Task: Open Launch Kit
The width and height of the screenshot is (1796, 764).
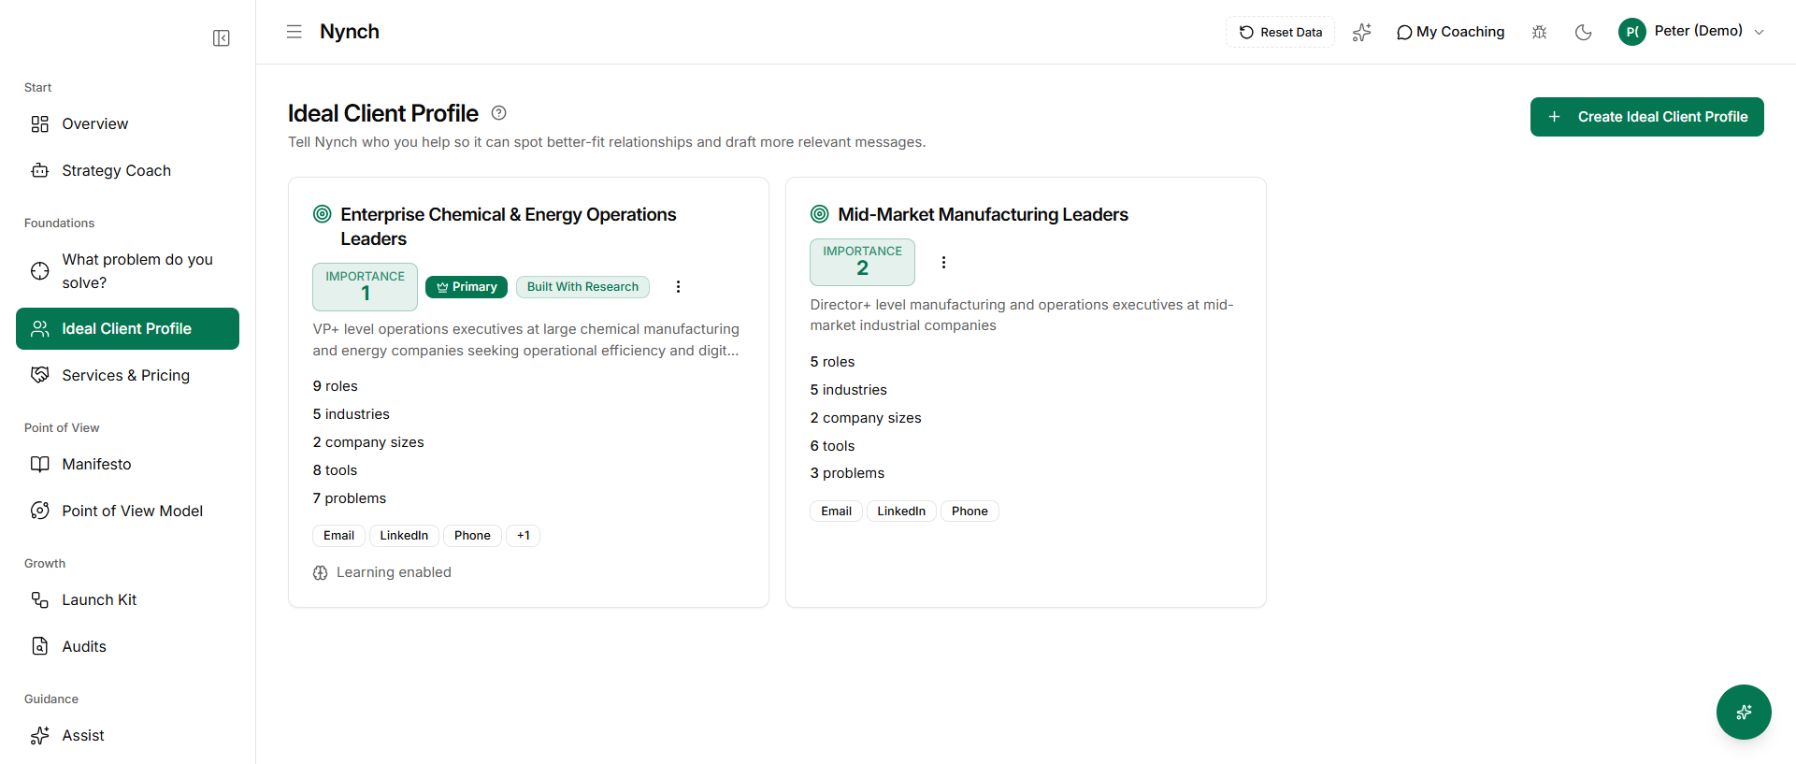Action: 127,600
